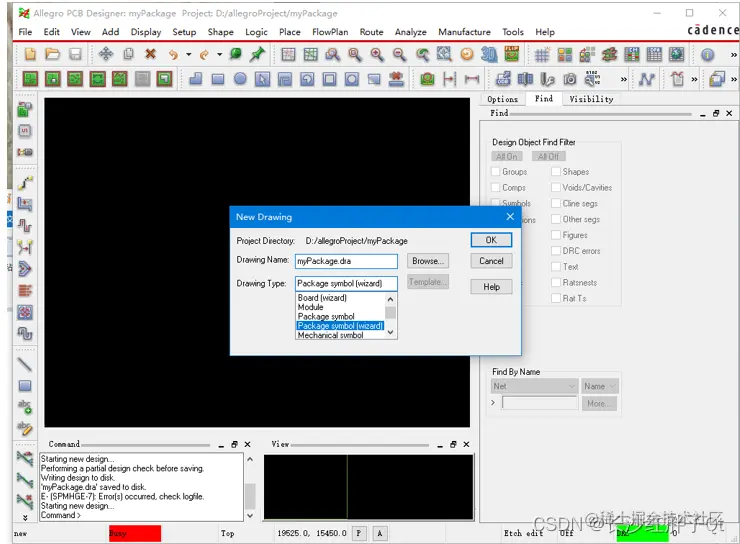Screen dimensions: 740x544
Task: Click the red Busy status indicator
Action: (x=135, y=533)
